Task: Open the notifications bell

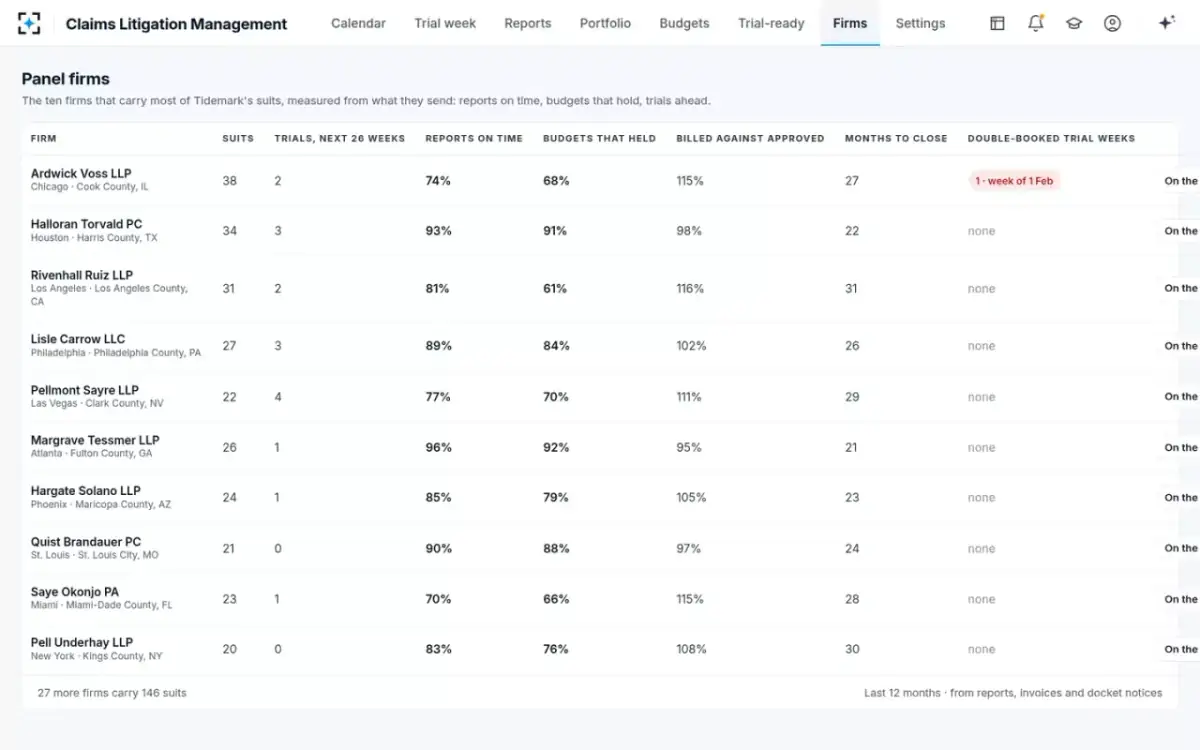Action: 1036,23
